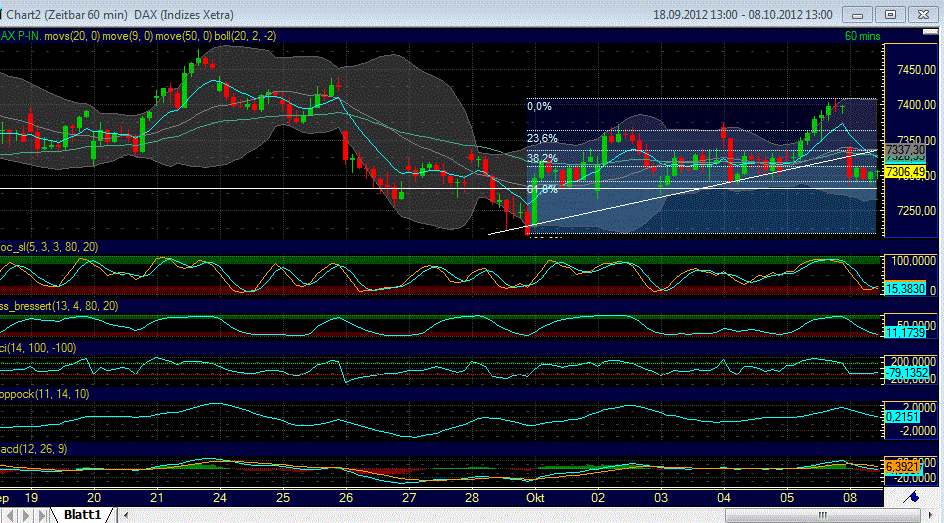This screenshot has width=944, height=523.
Task: Click the horizontal scrollbar thumb
Action: pos(822,515)
